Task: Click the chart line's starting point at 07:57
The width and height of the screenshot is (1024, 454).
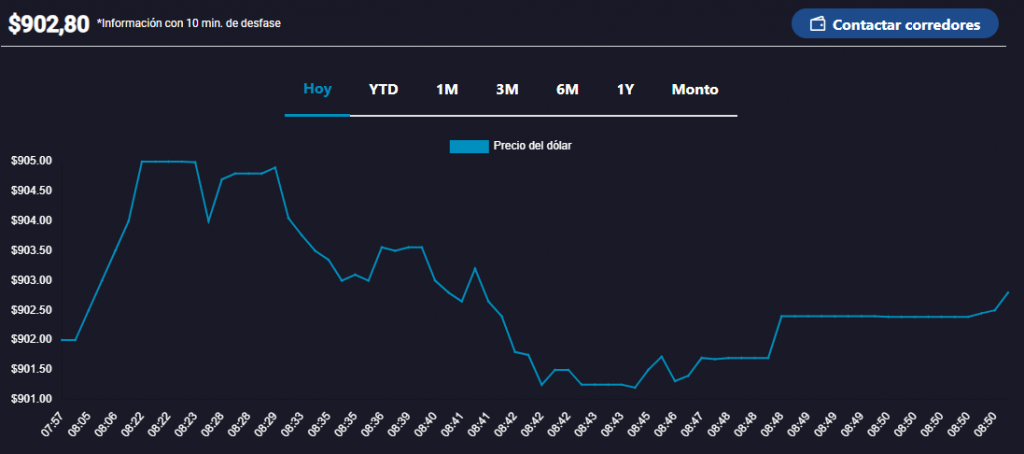Action: pos(61,340)
